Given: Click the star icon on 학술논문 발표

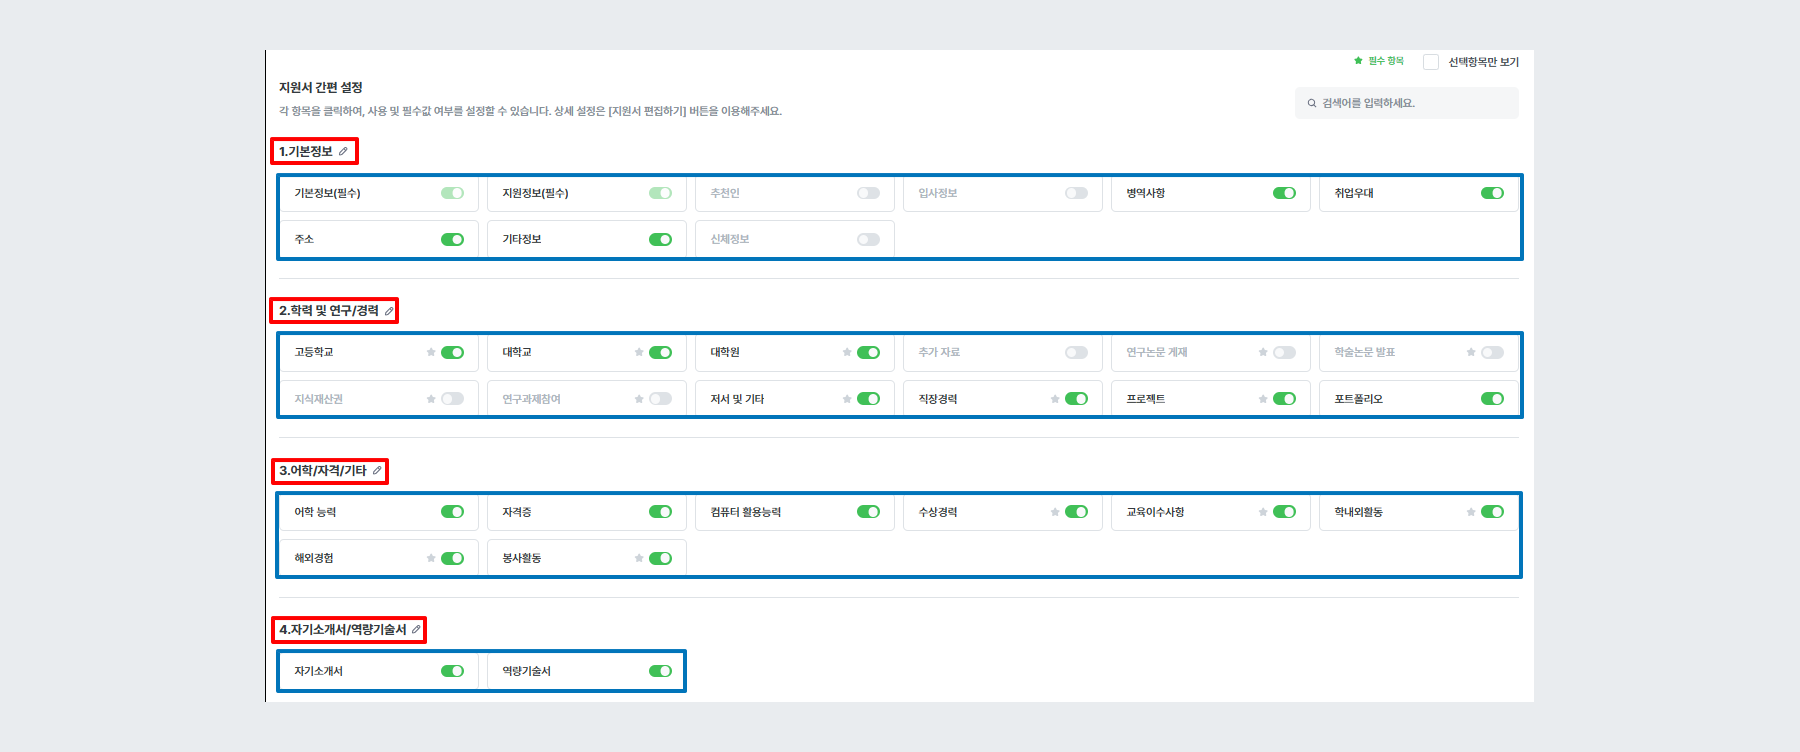Looking at the screenshot, I should 1471,352.
